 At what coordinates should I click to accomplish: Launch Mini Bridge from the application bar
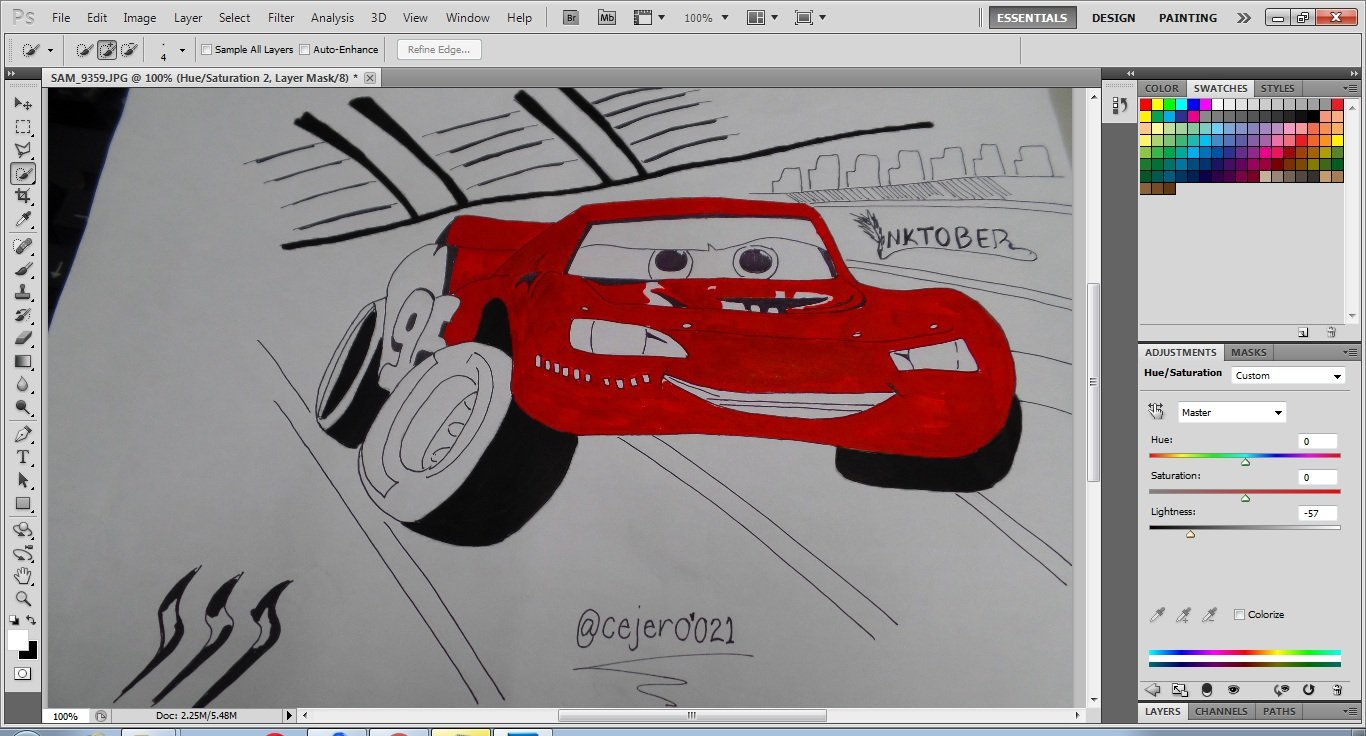(x=606, y=17)
